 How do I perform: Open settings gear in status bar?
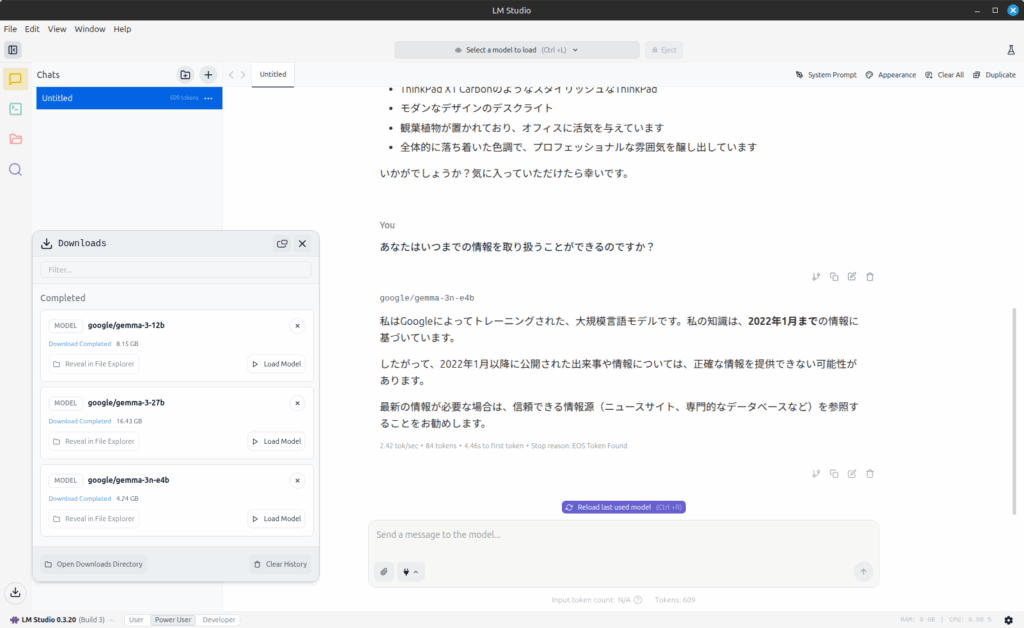(1008, 620)
